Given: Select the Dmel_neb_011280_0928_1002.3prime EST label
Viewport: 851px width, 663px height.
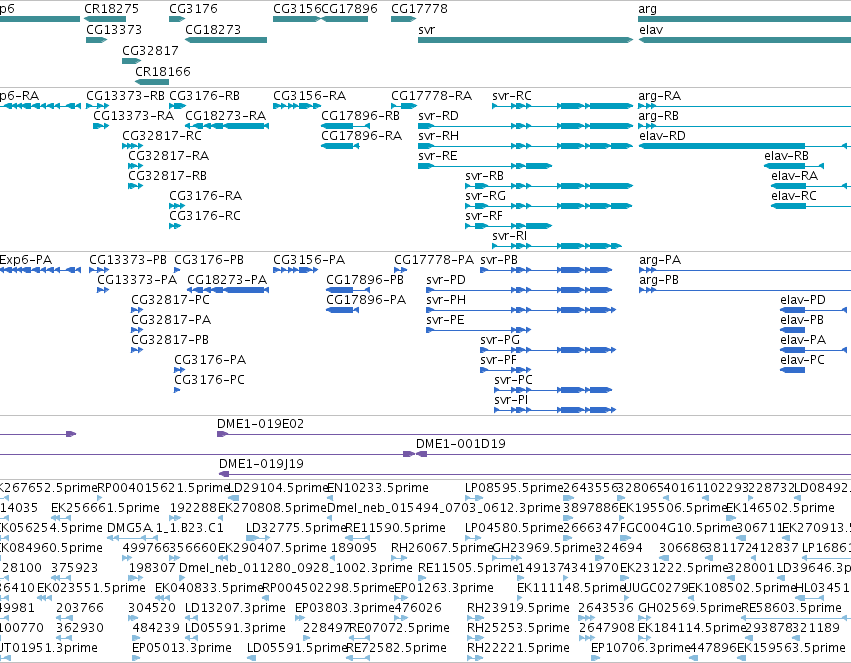Looking at the screenshot, I should point(296,569).
